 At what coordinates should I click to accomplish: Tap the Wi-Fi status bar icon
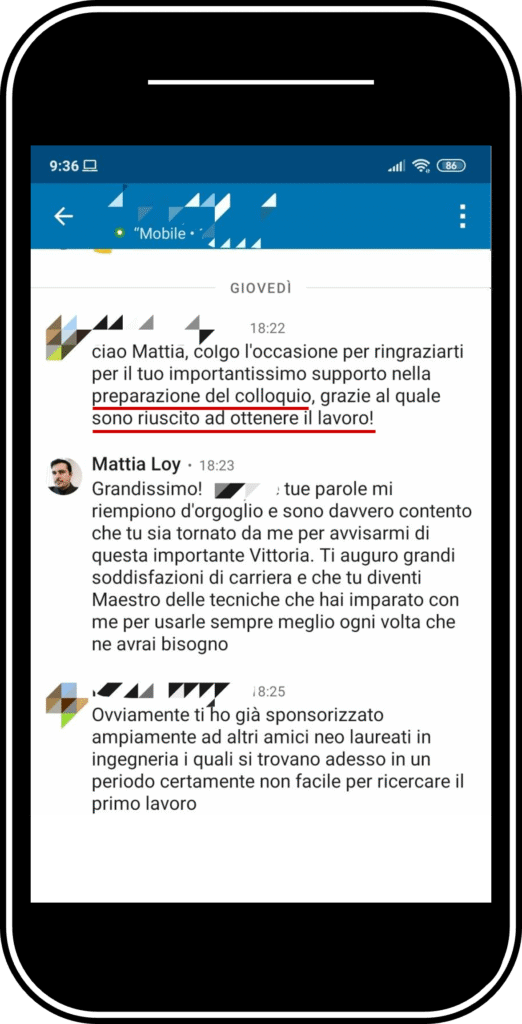421,166
